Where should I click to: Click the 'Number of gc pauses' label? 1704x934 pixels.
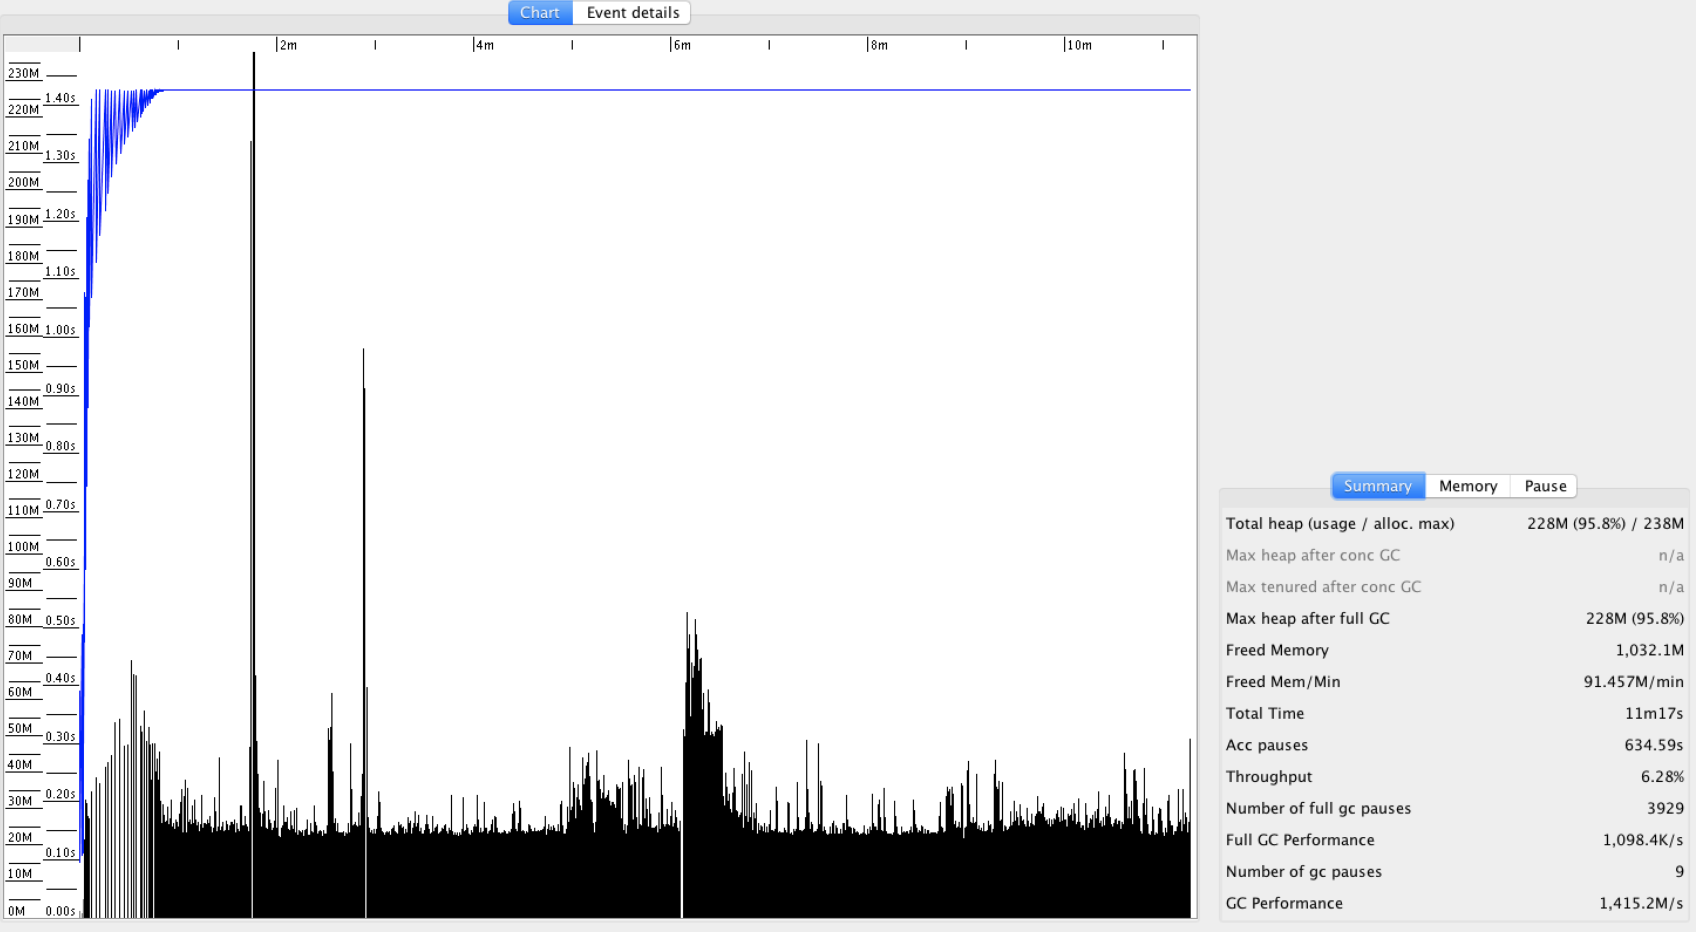[x=1304, y=872]
